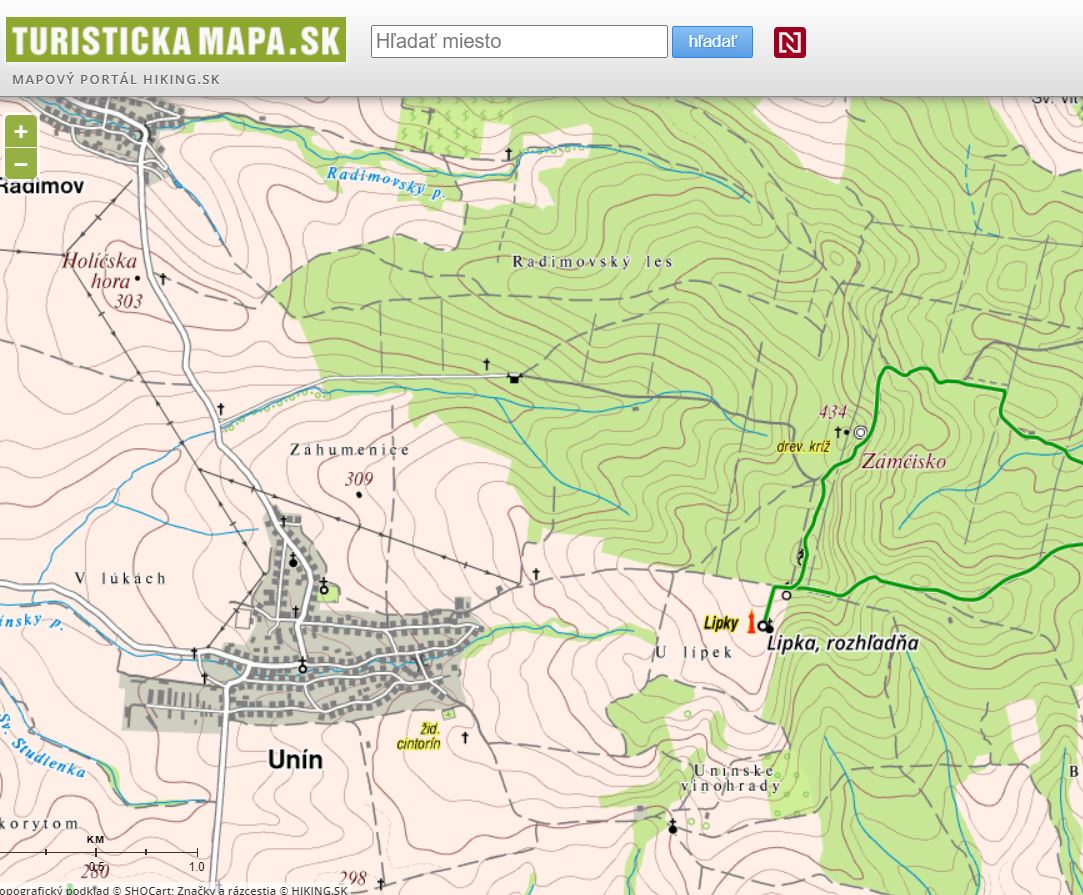Click the hut symbol on forest road

coord(514,378)
